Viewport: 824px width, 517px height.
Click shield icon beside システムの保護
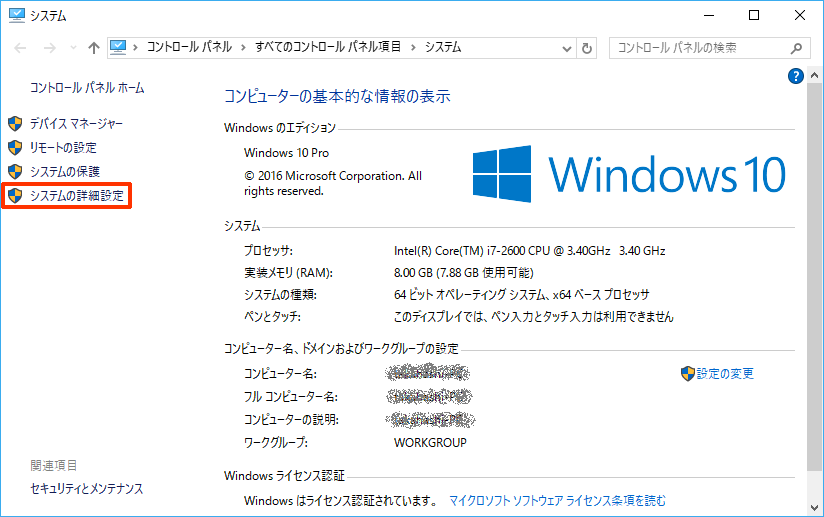click(x=15, y=171)
